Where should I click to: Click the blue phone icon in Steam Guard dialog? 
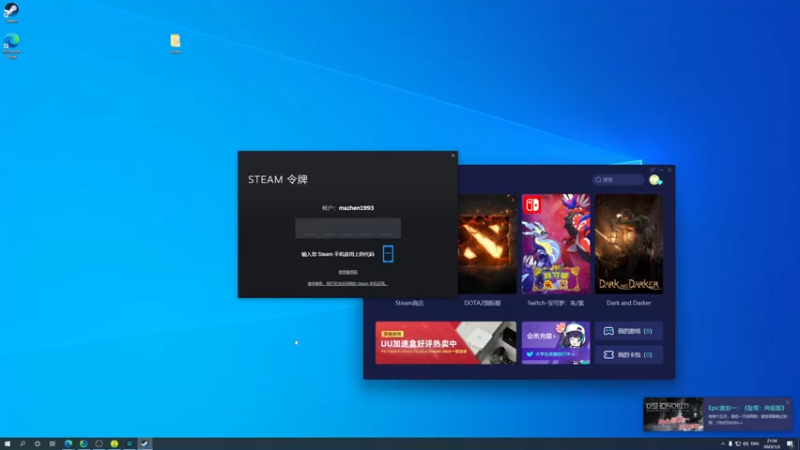click(x=388, y=254)
